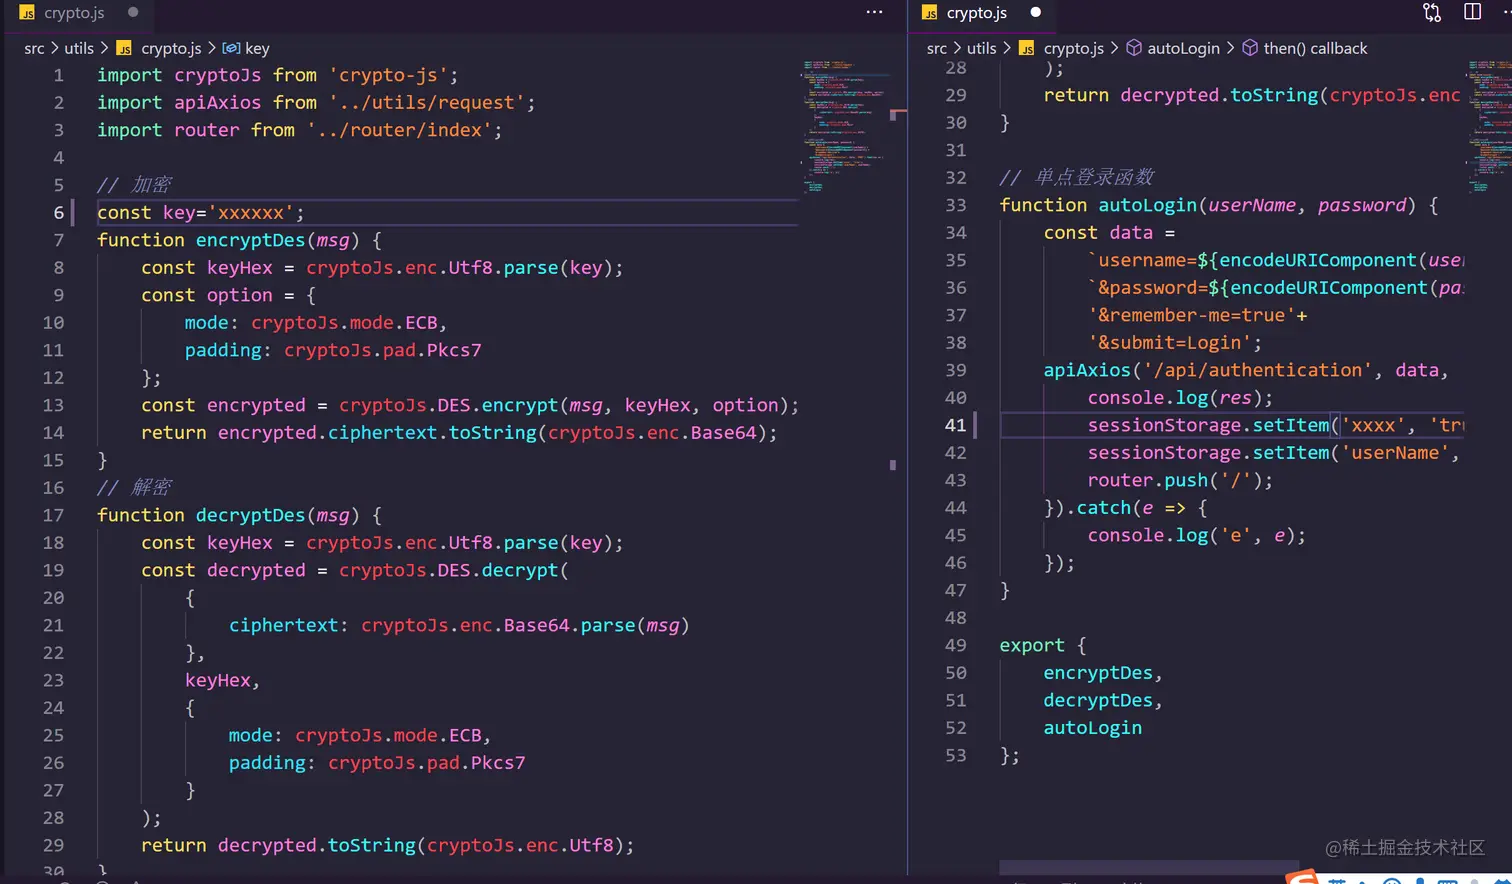
Task: Click the 'userName' string on line 42
Action: (x=1395, y=453)
